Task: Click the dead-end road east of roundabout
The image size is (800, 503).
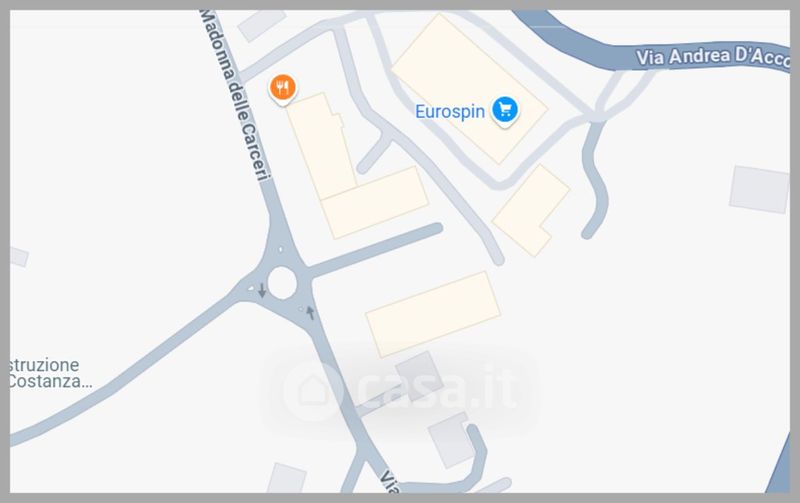Action: coord(375,250)
